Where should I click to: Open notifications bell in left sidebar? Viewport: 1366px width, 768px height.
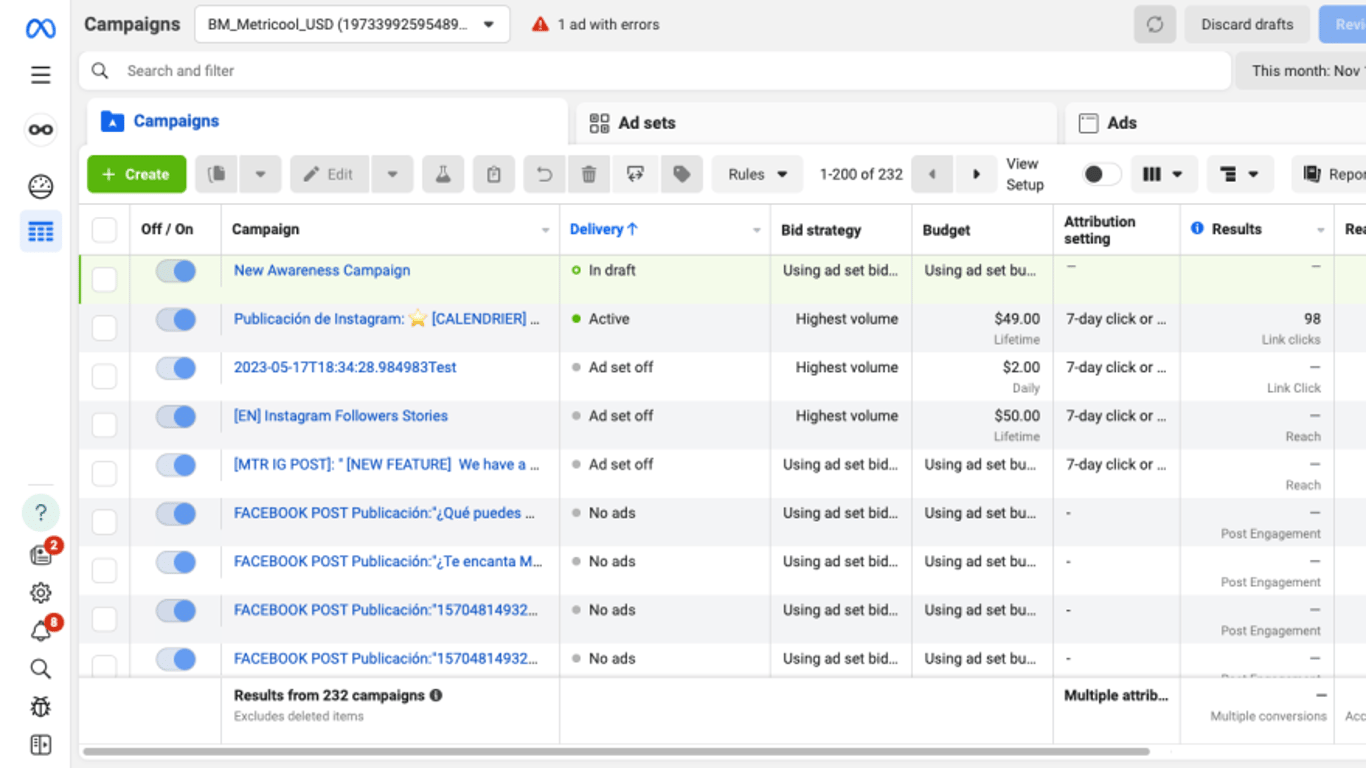(x=40, y=631)
